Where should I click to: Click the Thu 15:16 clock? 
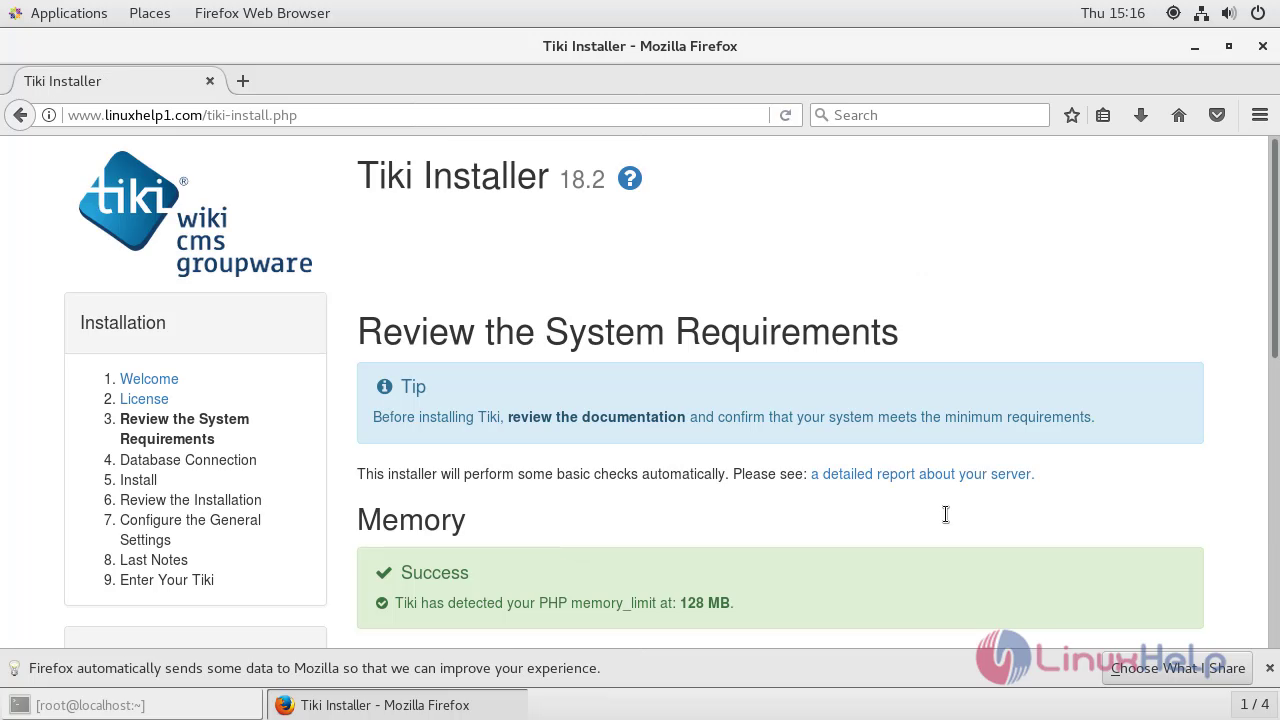tap(1113, 13)
